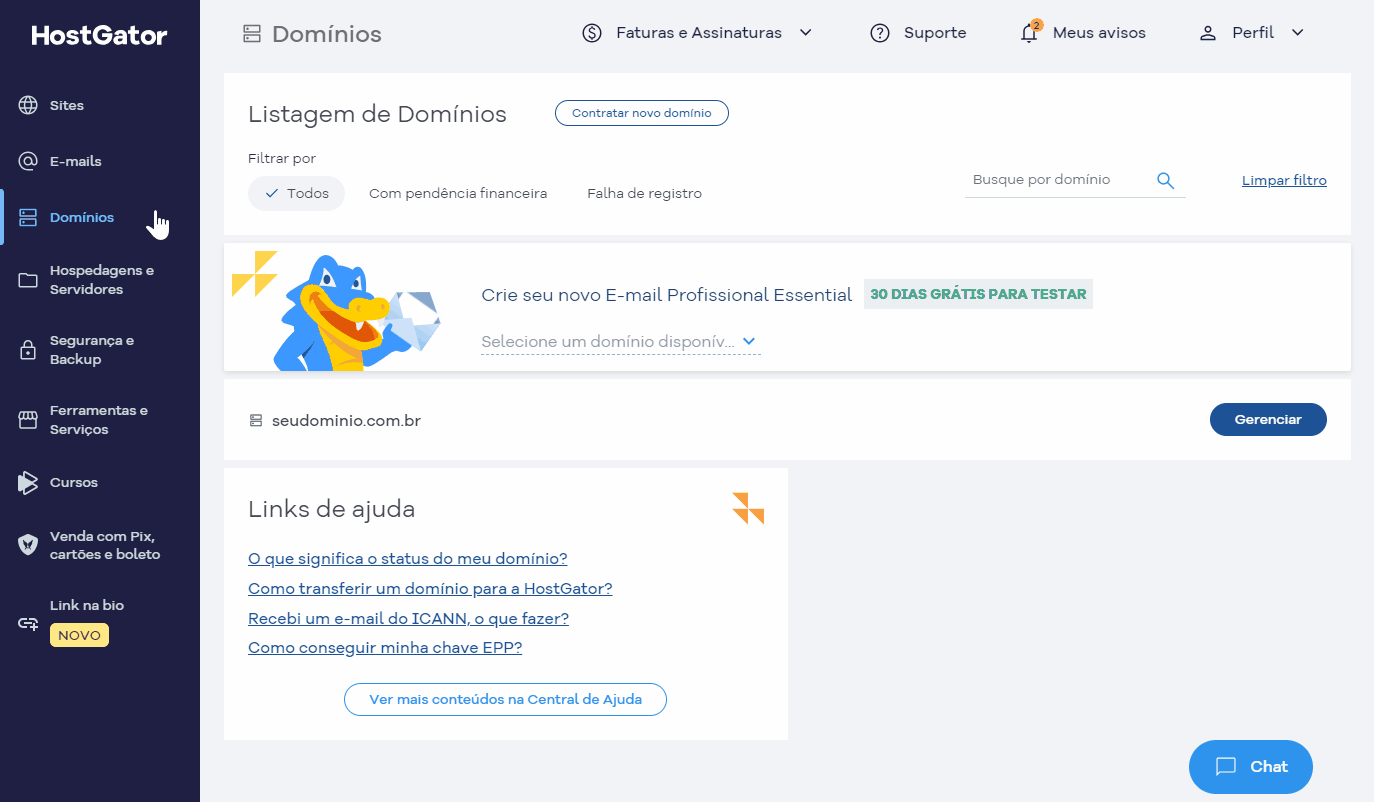1374x802 pixels.
Task: Click Meus avisos in the header
Action: pyautogui.click(x=1099, y=33)
